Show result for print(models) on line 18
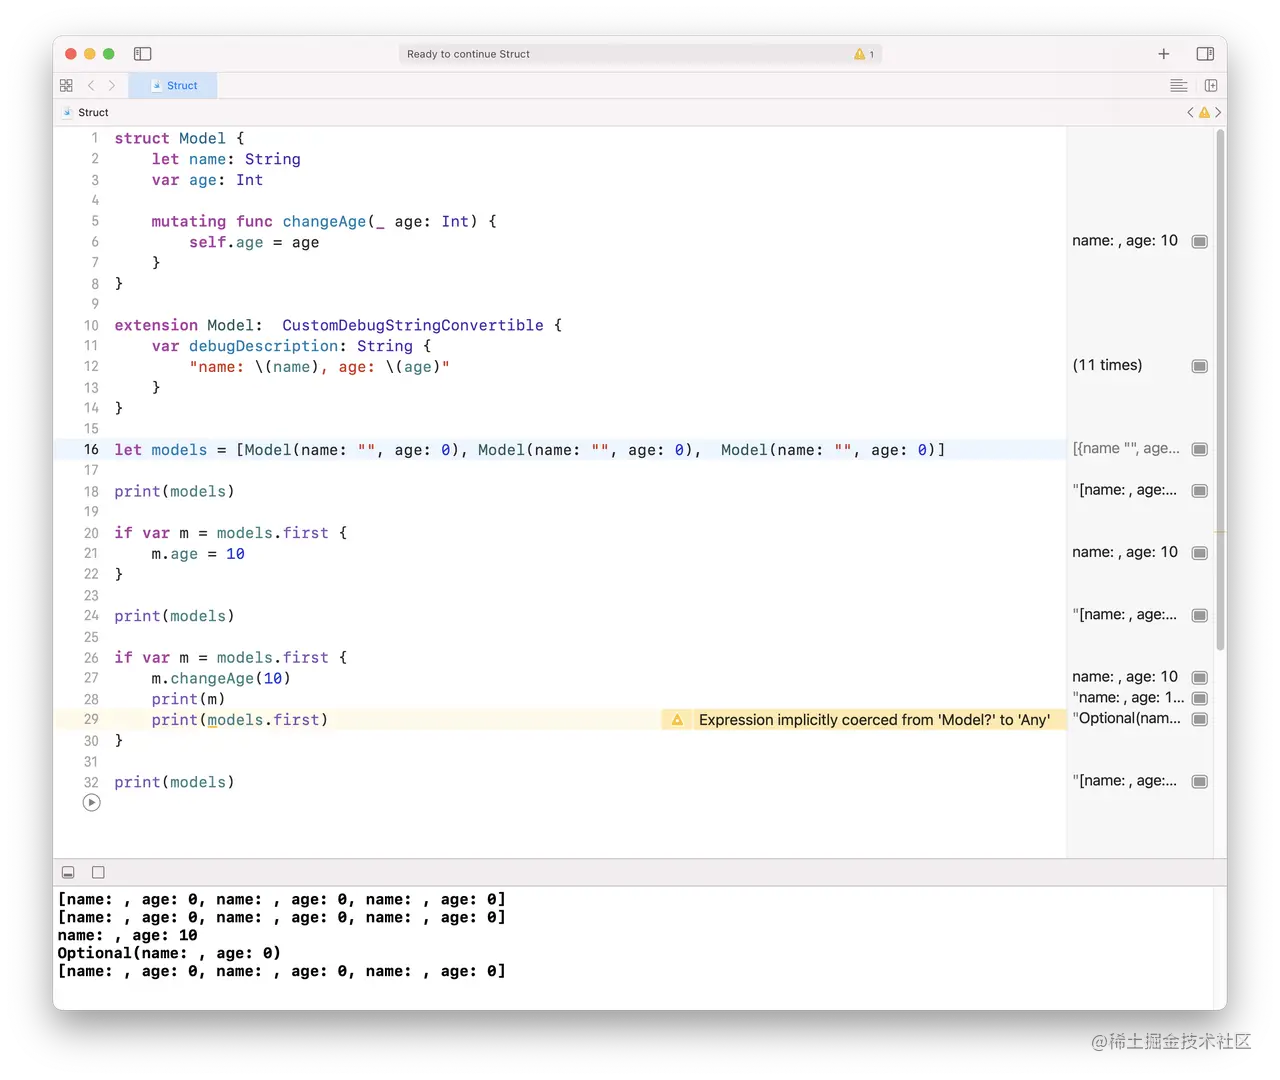This screenshot has width=1280, height=1080. coord(1200,491)
